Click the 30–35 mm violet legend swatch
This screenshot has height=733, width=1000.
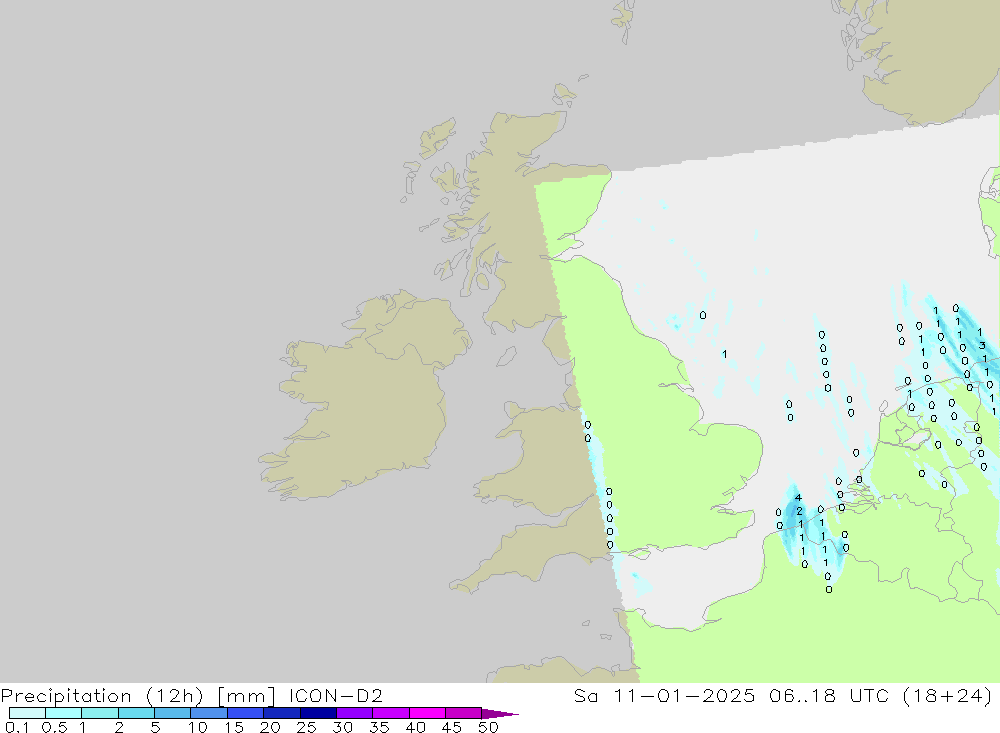(355, 713)
